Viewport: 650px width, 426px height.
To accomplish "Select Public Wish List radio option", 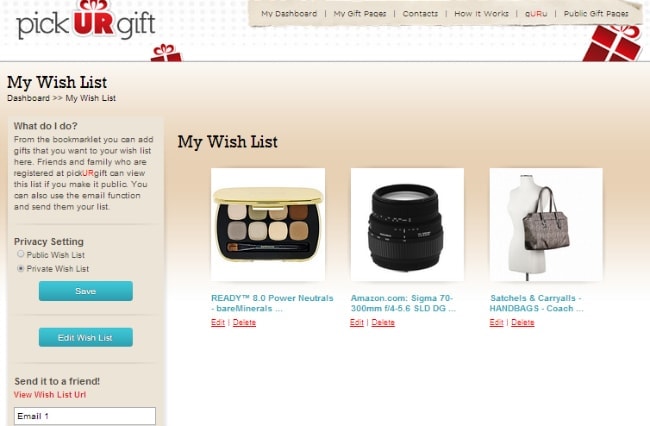I will [x=20, y=254].
